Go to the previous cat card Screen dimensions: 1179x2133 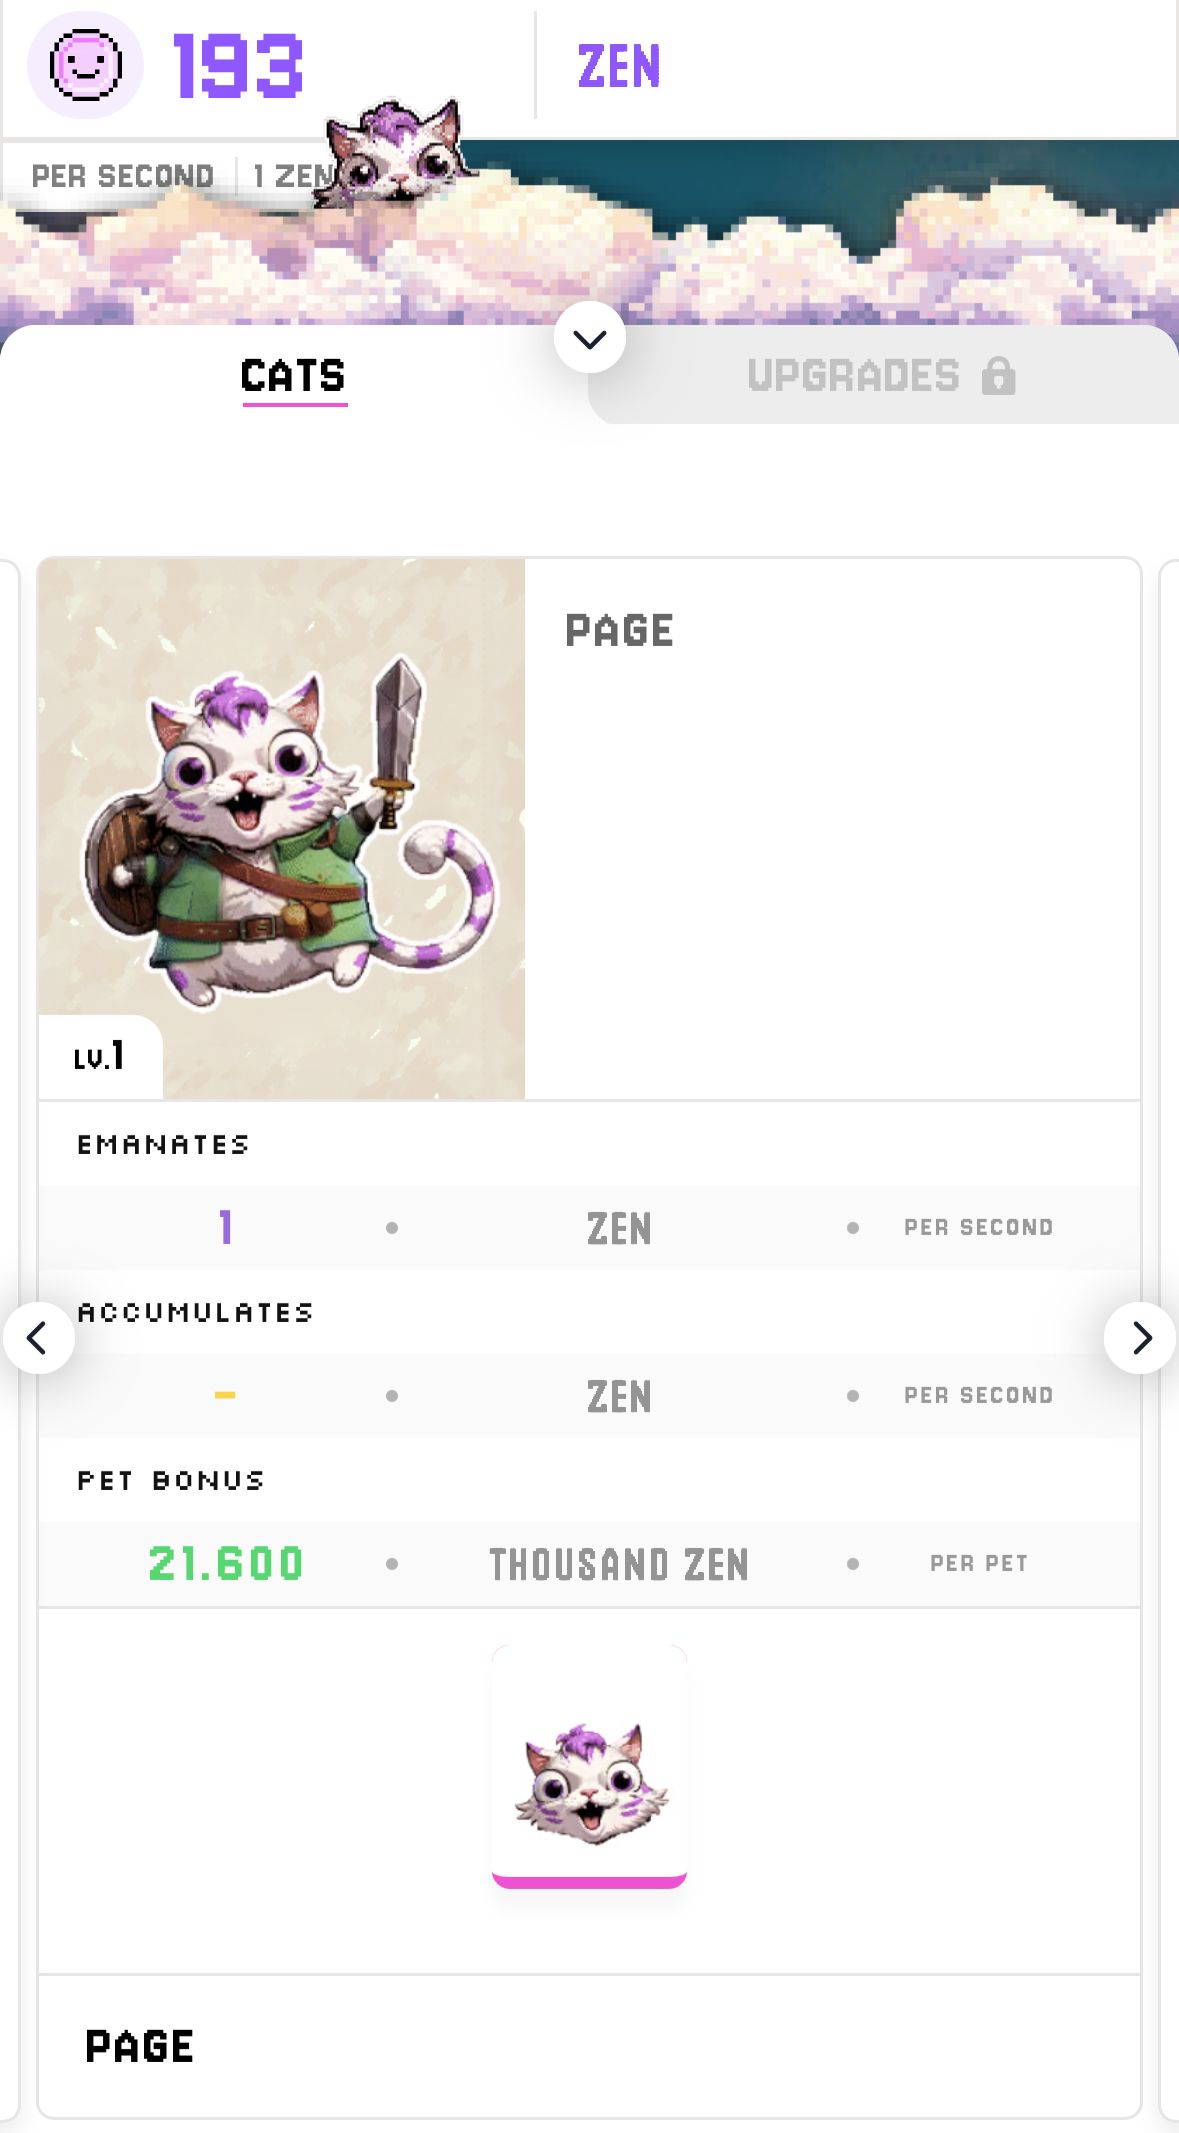coord(38,1338)
